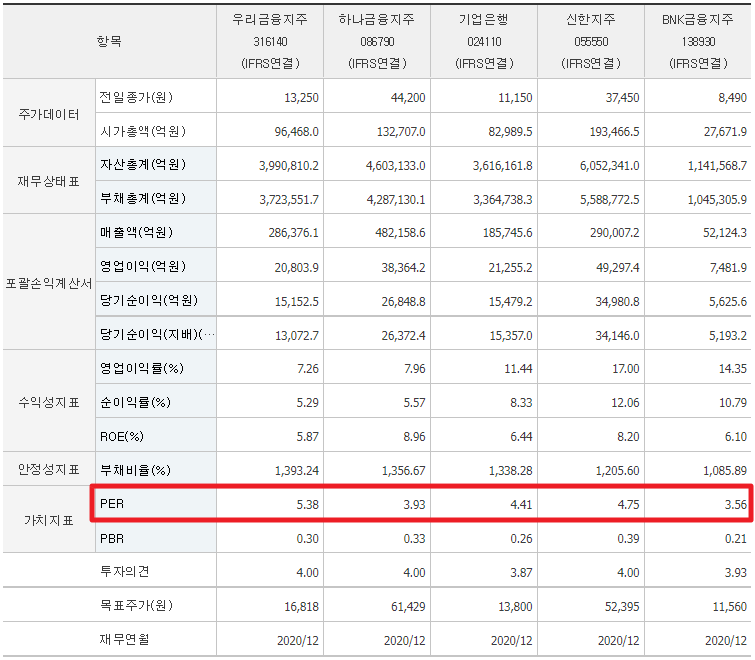This screenshot has height=660, width=755.
Task: Select operating profit value 20,803.9
Action: point(297,268)
